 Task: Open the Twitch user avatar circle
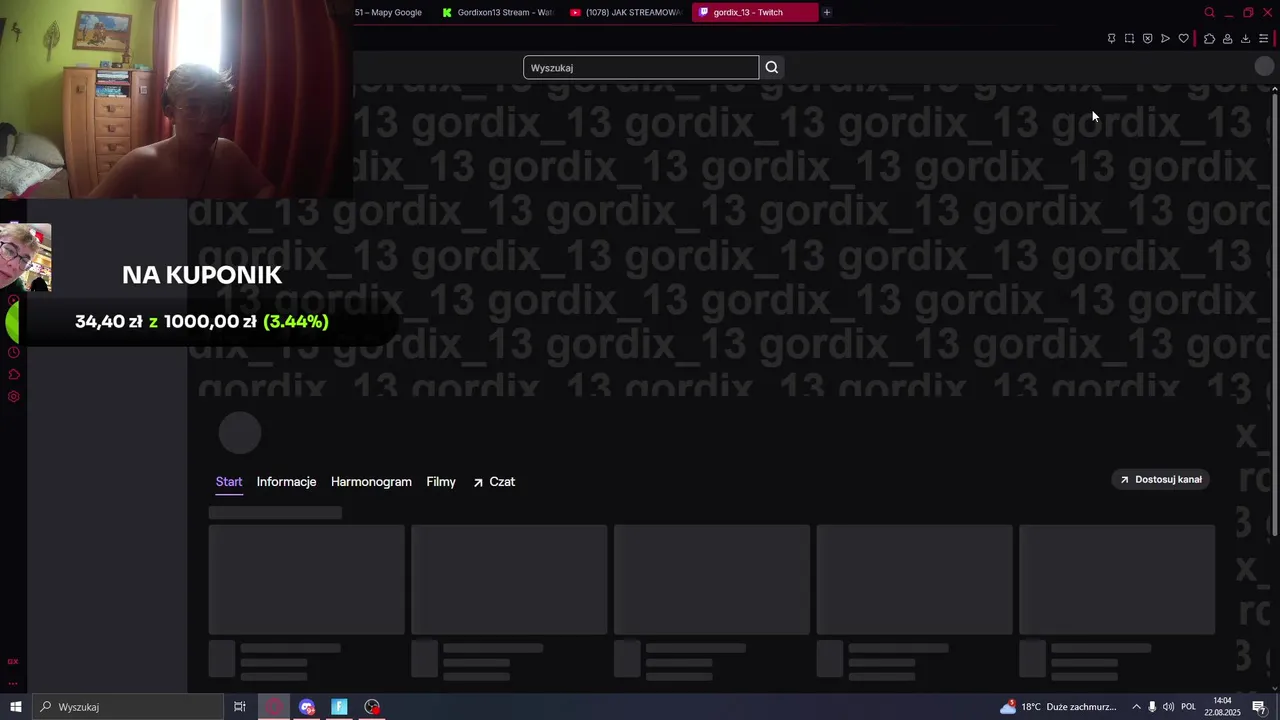click(1264, 67)
